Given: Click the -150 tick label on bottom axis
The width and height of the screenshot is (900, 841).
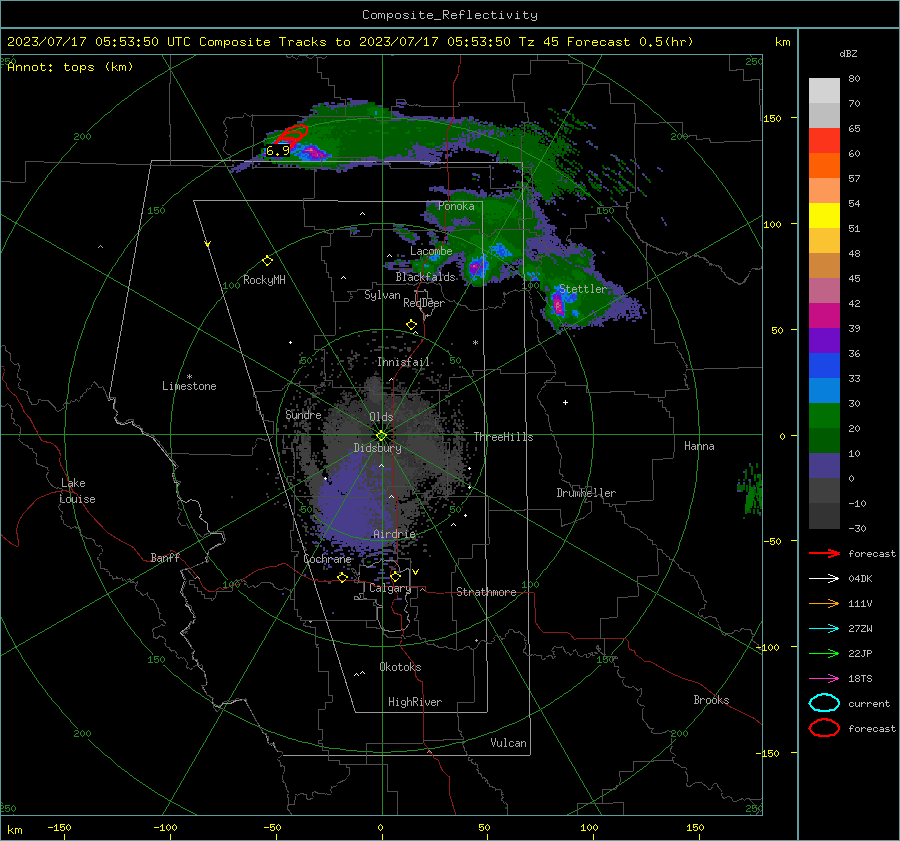Looking at the screenshot, I should click(x=59, y=827).
